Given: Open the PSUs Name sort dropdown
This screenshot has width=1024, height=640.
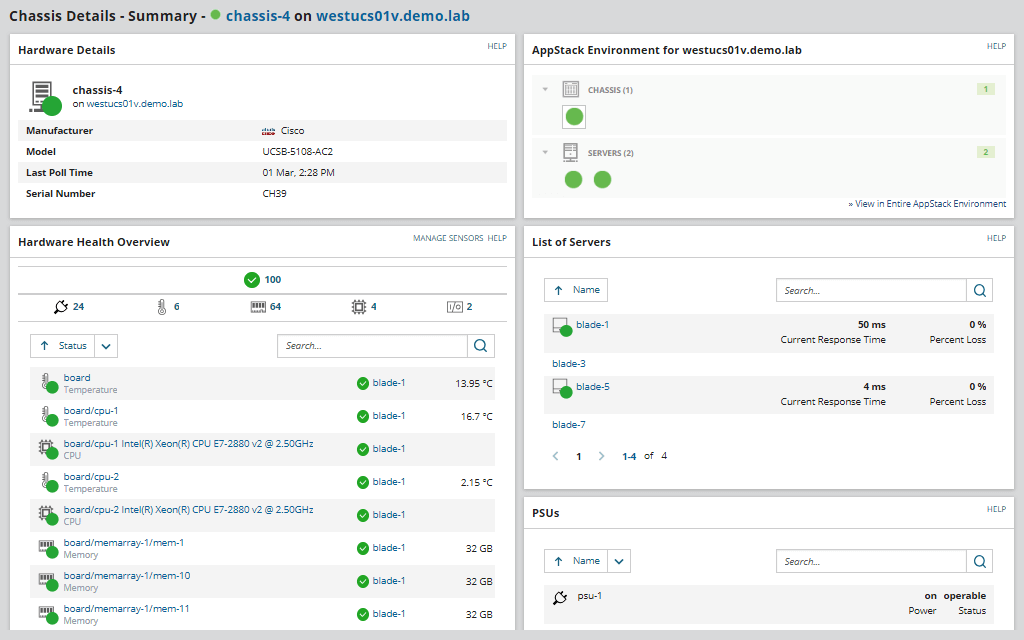Looking at the screenshot, I should coord(620,561).
